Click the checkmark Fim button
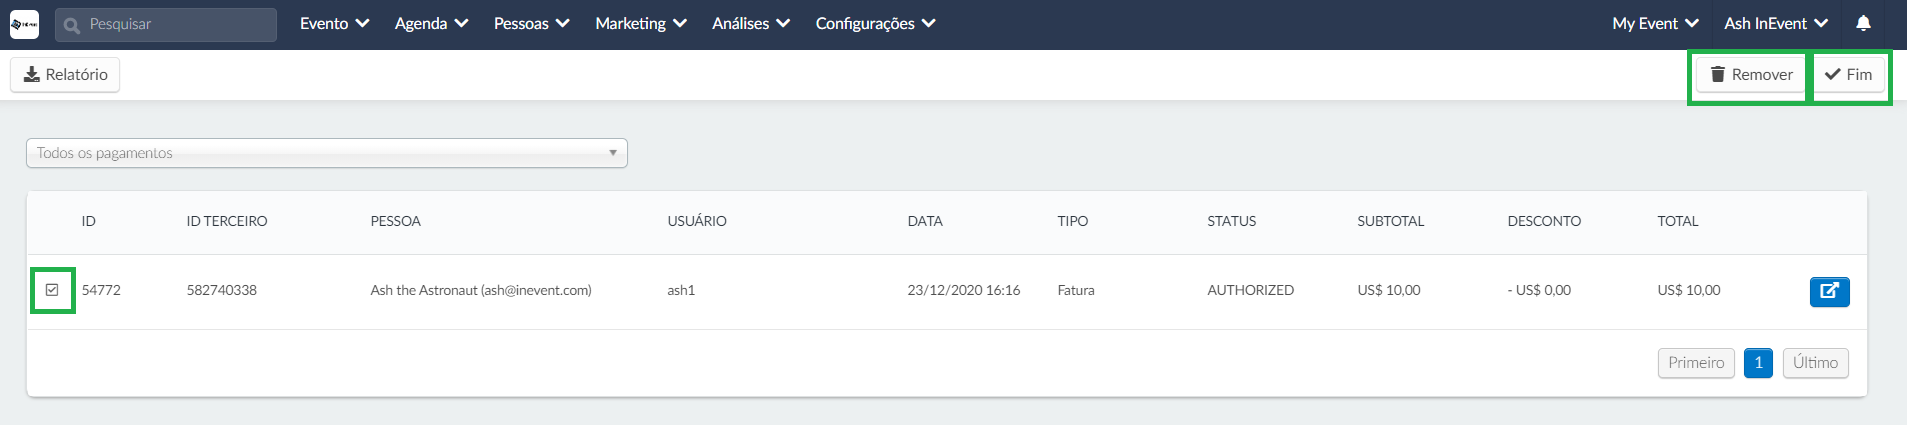The height and width of the screenshot is (425, 1907). click(1848, 75)
